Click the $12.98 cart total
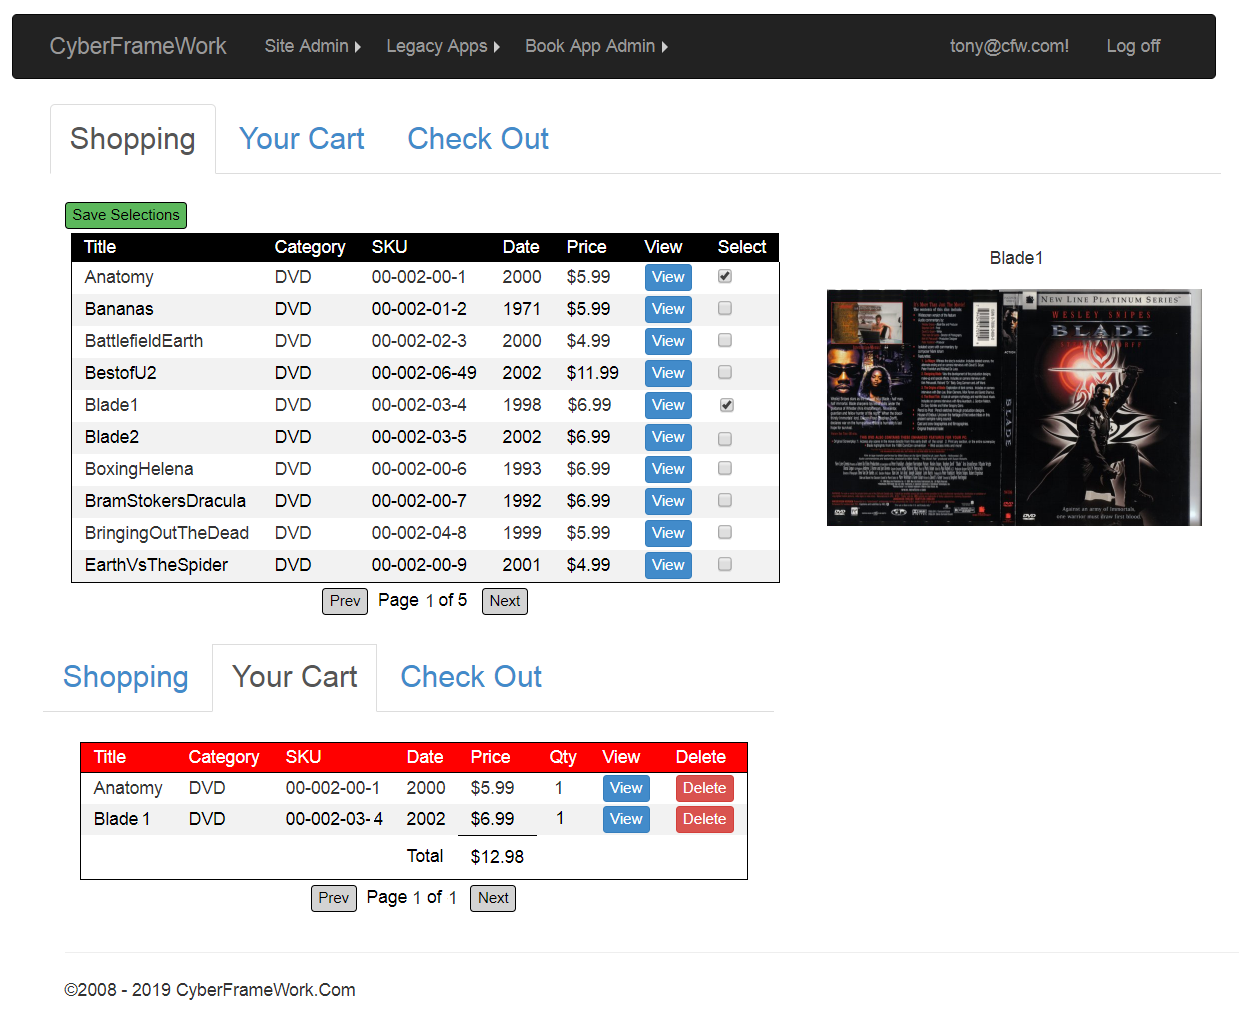Viewport: 1239px width, 1015px height. [497, 857]
